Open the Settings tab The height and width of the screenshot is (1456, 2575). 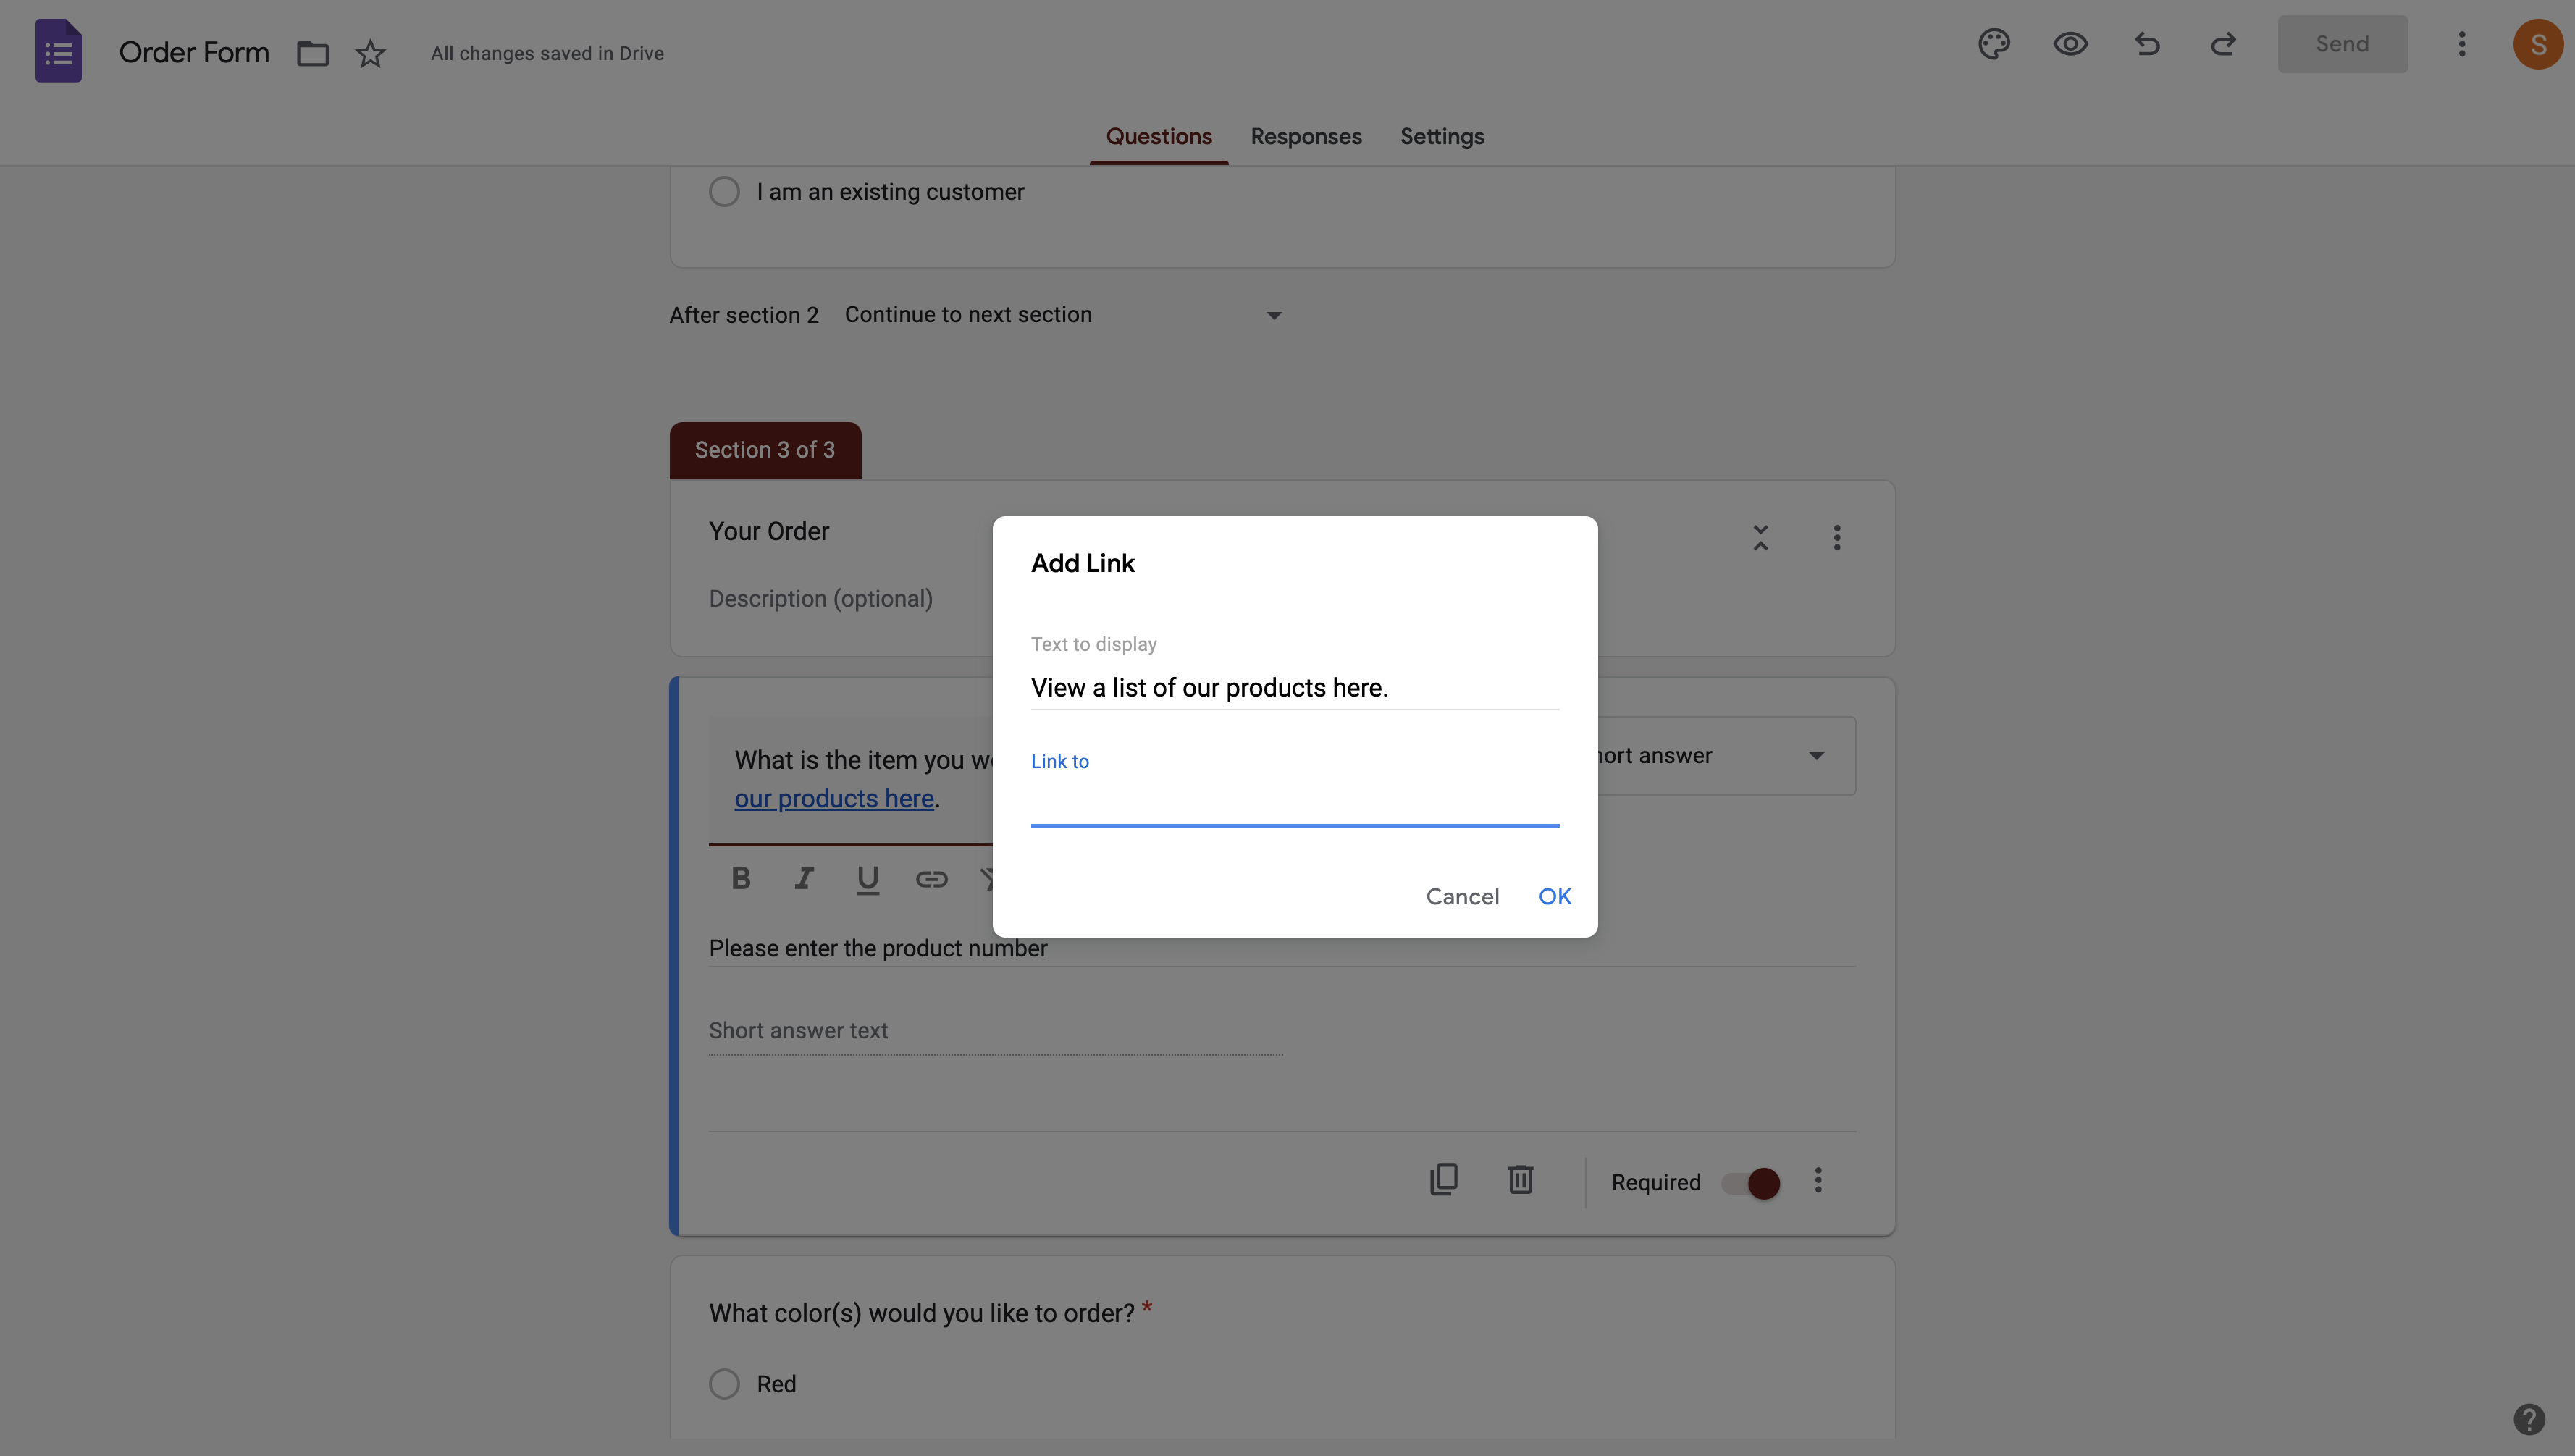pos(1441,137)
